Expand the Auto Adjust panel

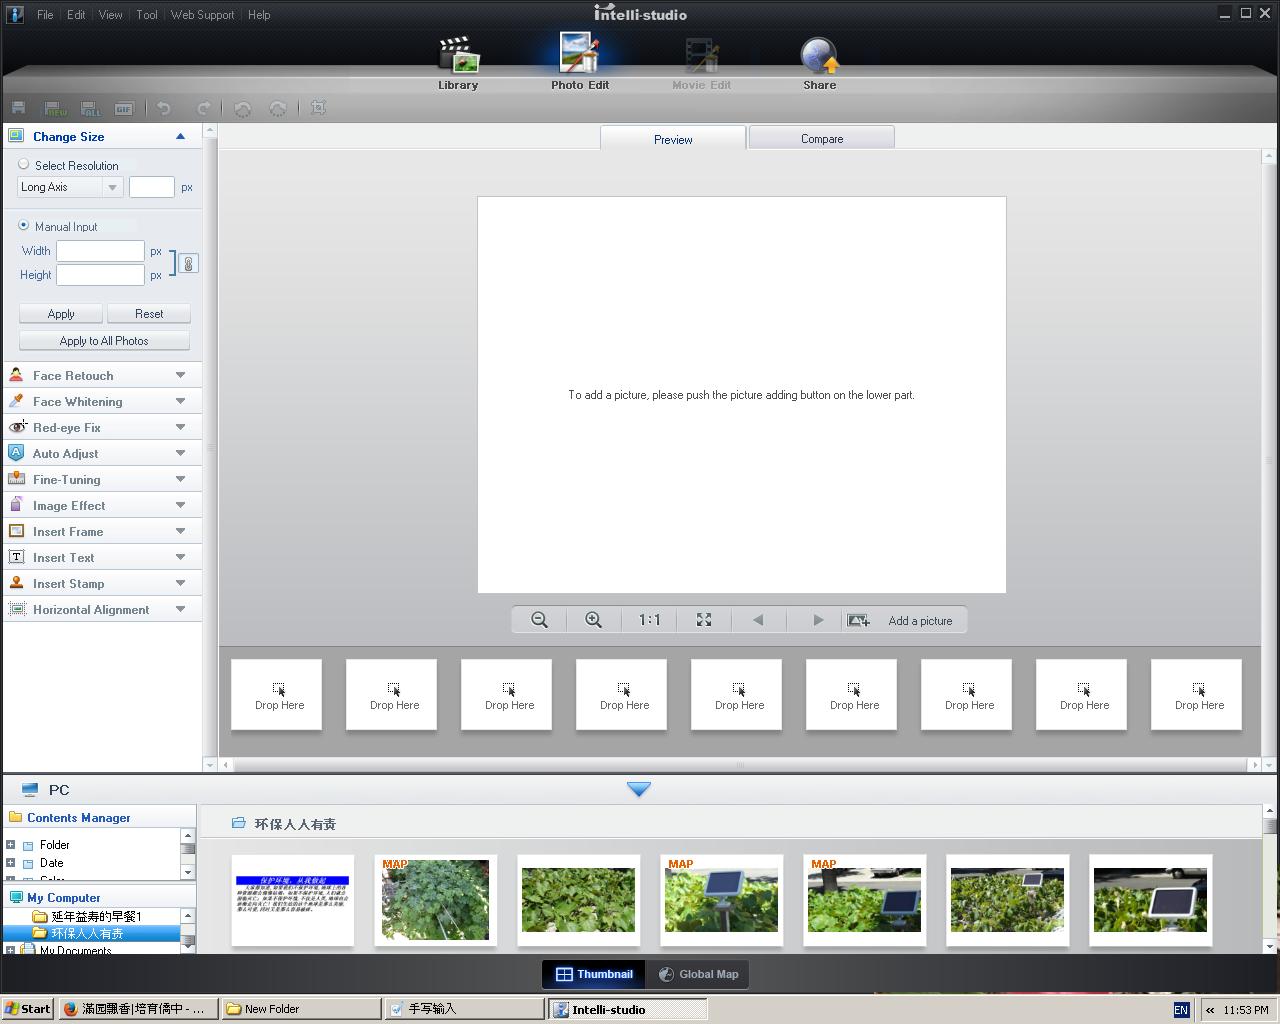point(180,453)
